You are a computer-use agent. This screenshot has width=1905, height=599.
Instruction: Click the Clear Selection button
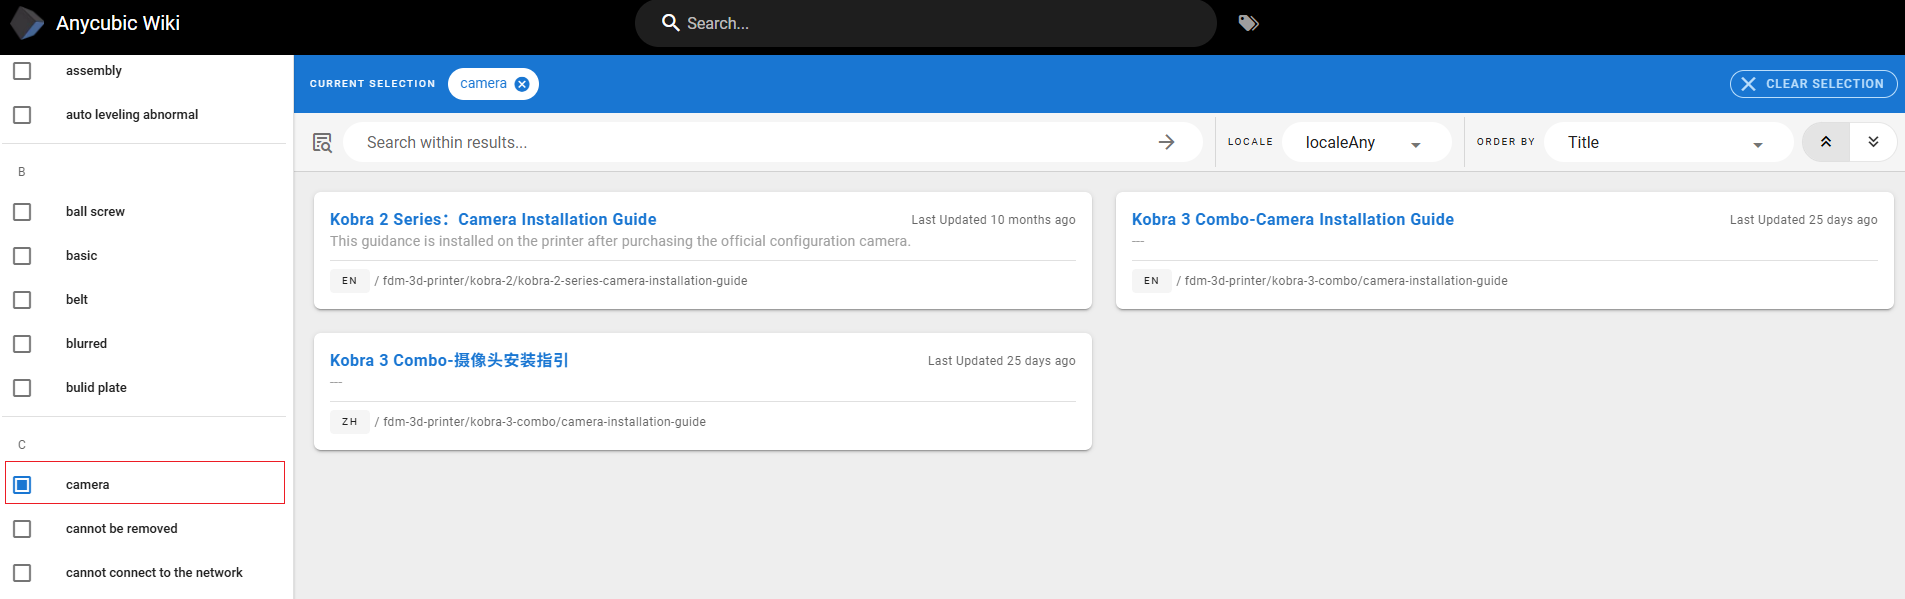pyautogui.click(x=1813, y=84)
